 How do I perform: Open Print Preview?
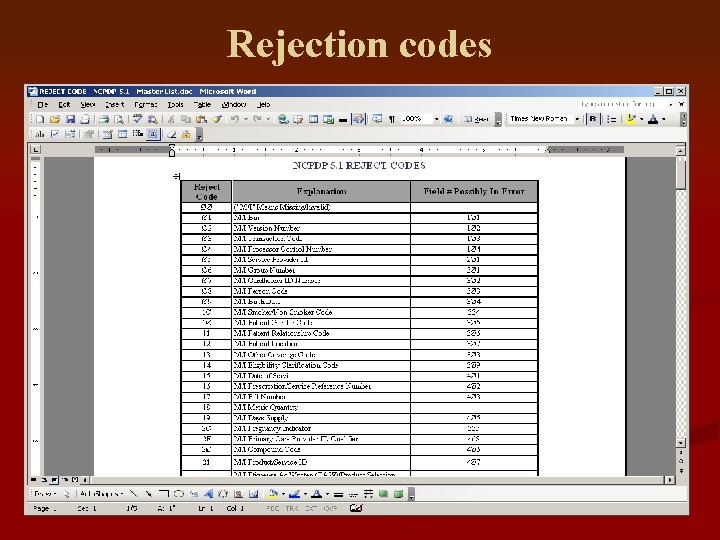tap(119, 119)
